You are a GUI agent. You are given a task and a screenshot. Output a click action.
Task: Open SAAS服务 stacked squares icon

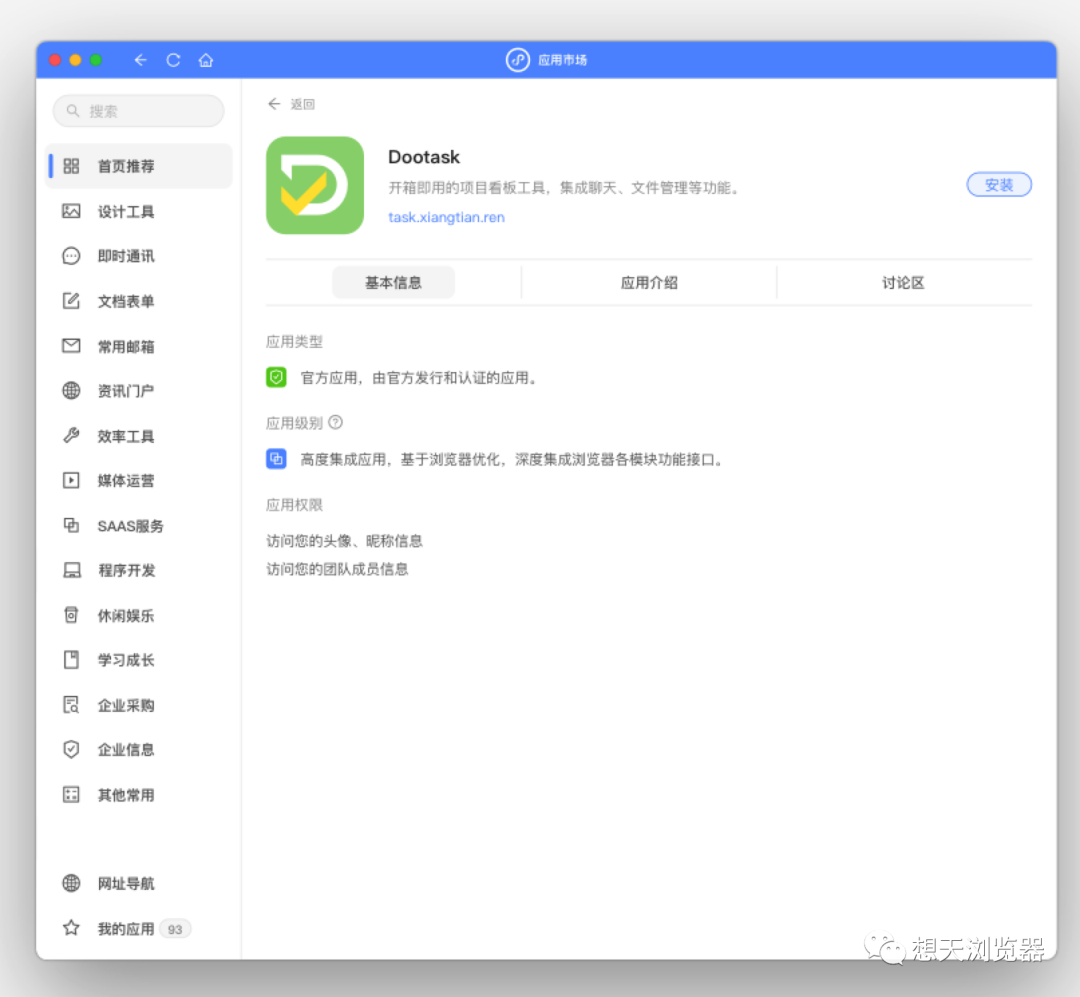pos(72,525)
